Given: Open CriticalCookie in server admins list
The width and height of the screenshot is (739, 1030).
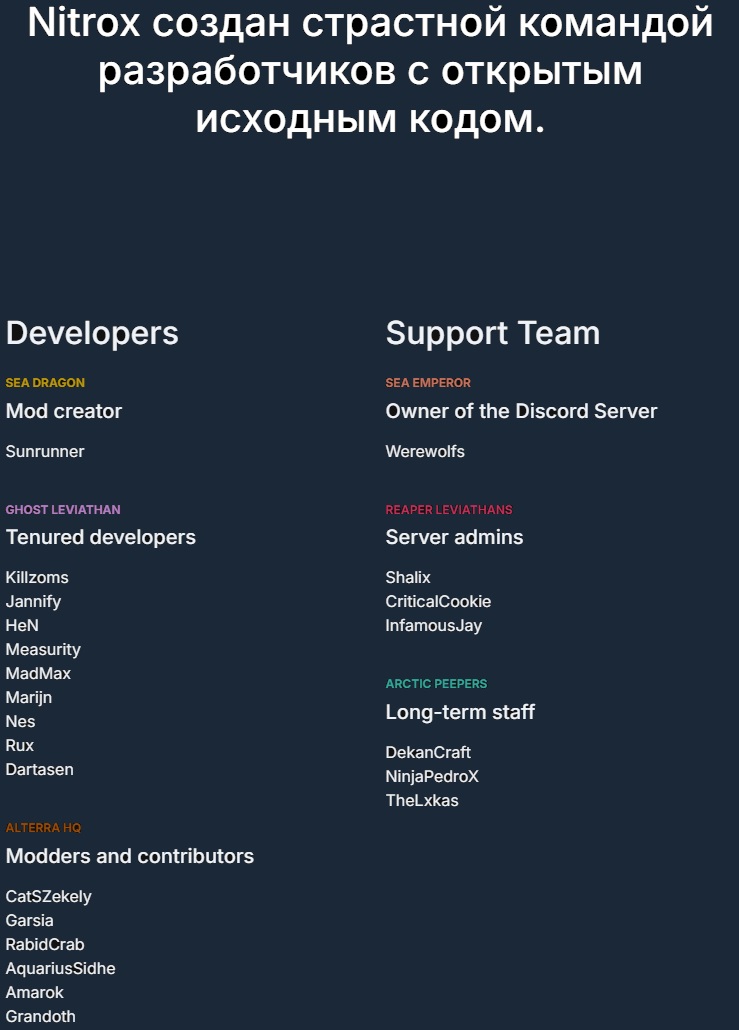Looking at the screenshot, I should (438, 602).
